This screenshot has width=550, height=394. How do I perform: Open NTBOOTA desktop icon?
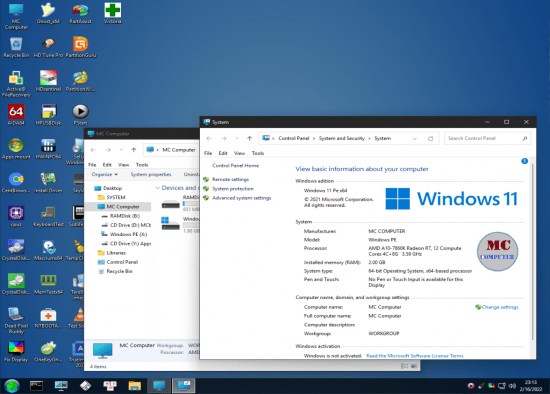click(x=48, y=318)
